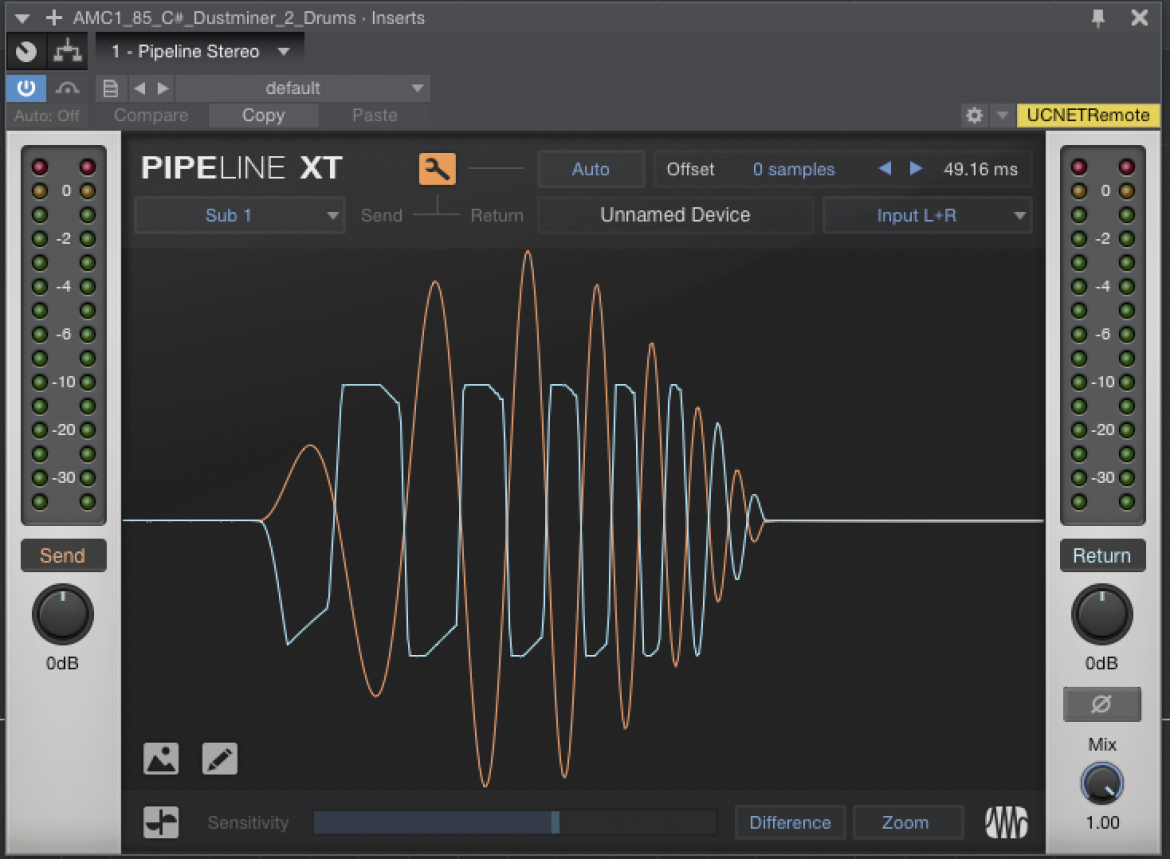The image size is (1170, 859).
Task: Click the sidechain icon below the power button
Action: tap(67, 88)
